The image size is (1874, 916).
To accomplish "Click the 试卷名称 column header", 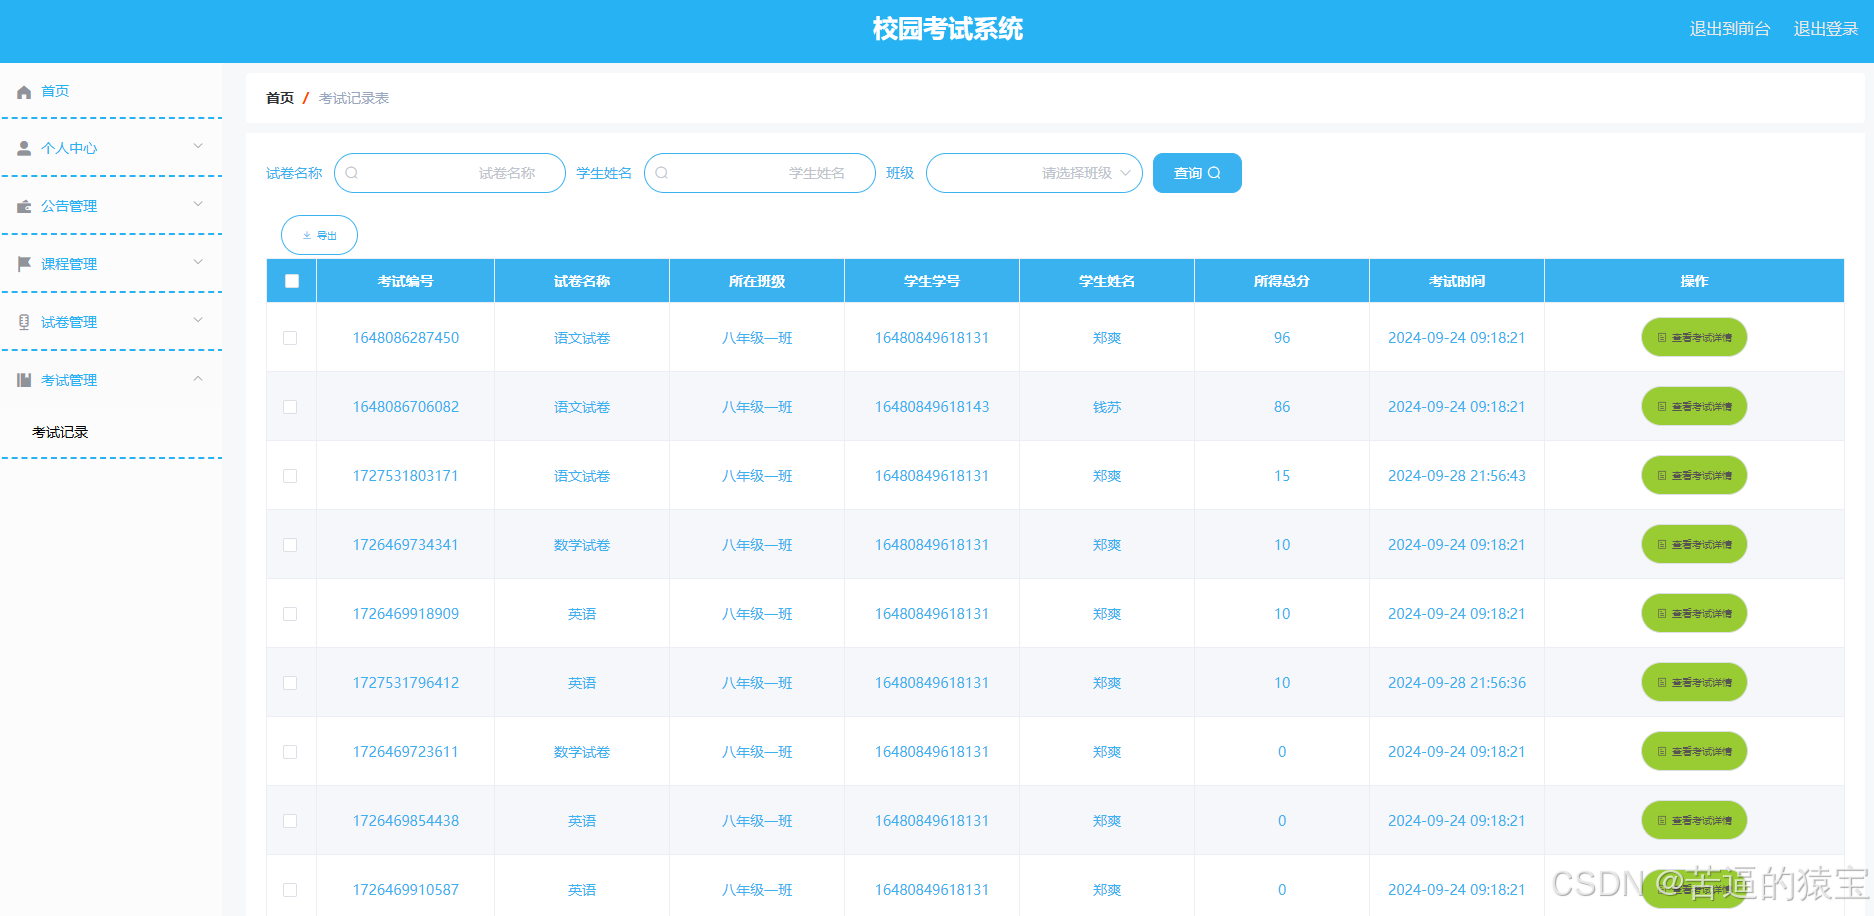I will (582, 281).
